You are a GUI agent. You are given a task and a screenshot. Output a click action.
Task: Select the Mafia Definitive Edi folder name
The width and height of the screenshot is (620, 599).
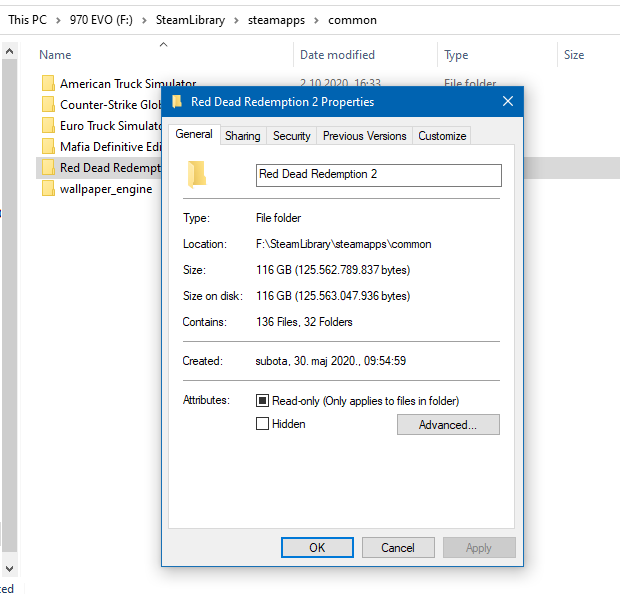coord(110,146)
